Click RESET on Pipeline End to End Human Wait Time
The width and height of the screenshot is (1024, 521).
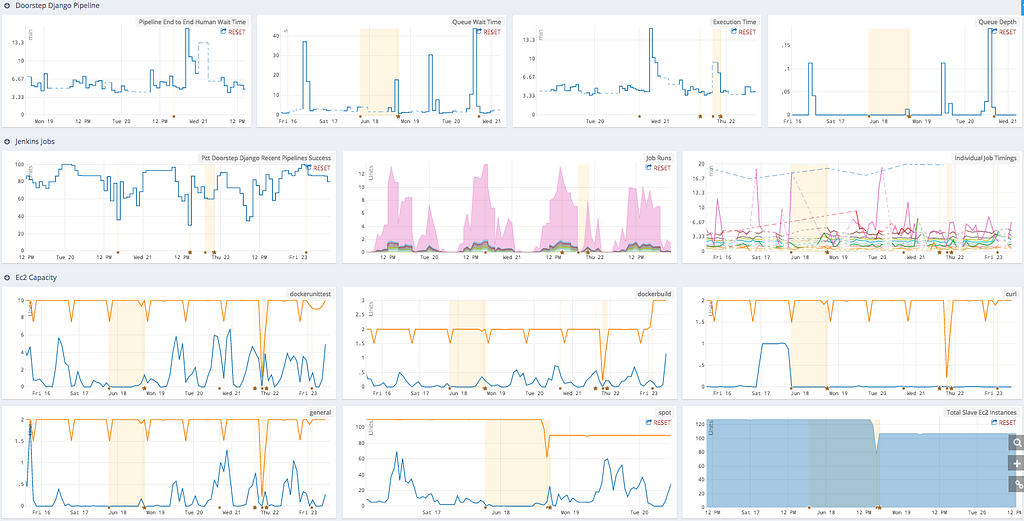click(237, 31)
